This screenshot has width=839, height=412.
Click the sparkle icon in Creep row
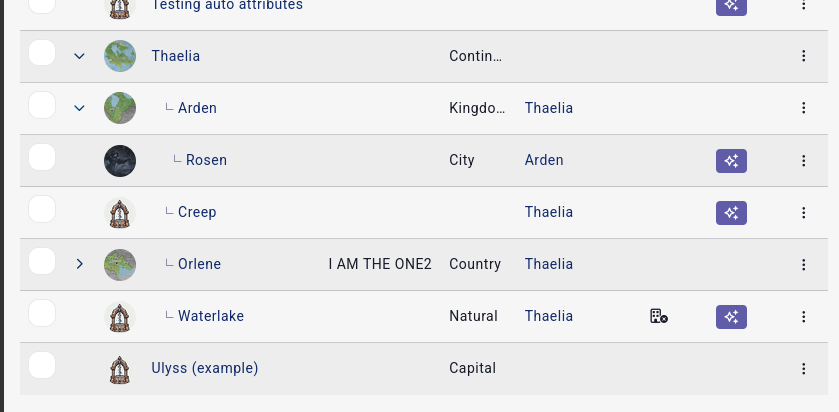tap(731, 212)
